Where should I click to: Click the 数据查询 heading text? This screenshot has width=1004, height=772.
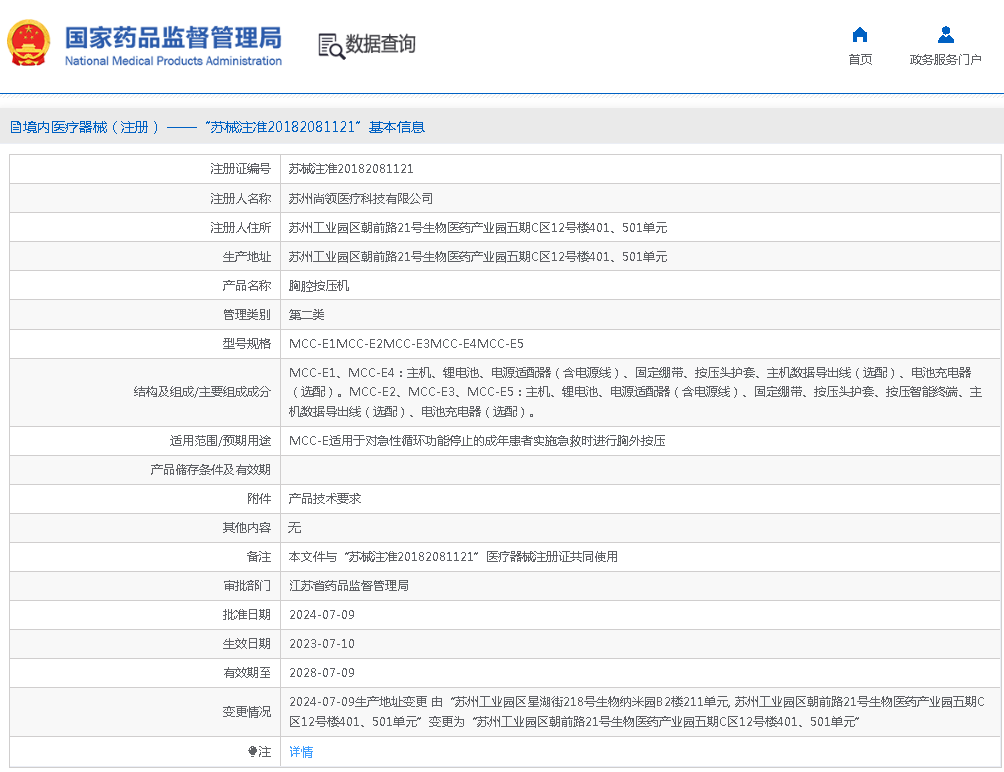tap(380, 45)
